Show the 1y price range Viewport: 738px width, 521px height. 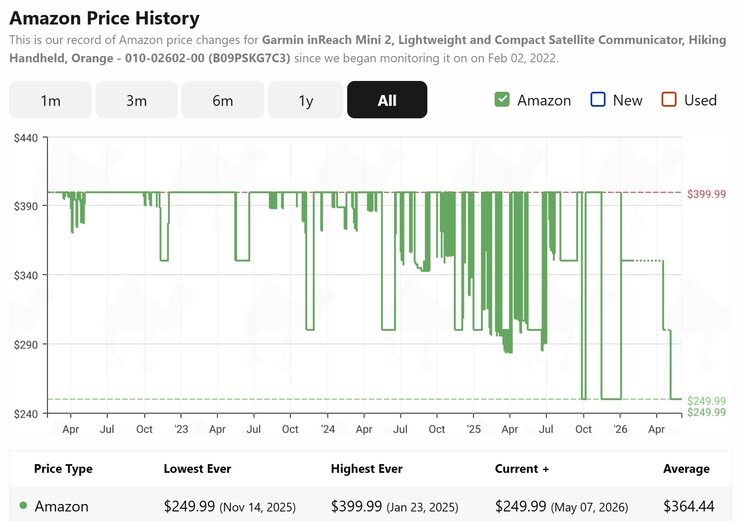(x=306, y=100)
